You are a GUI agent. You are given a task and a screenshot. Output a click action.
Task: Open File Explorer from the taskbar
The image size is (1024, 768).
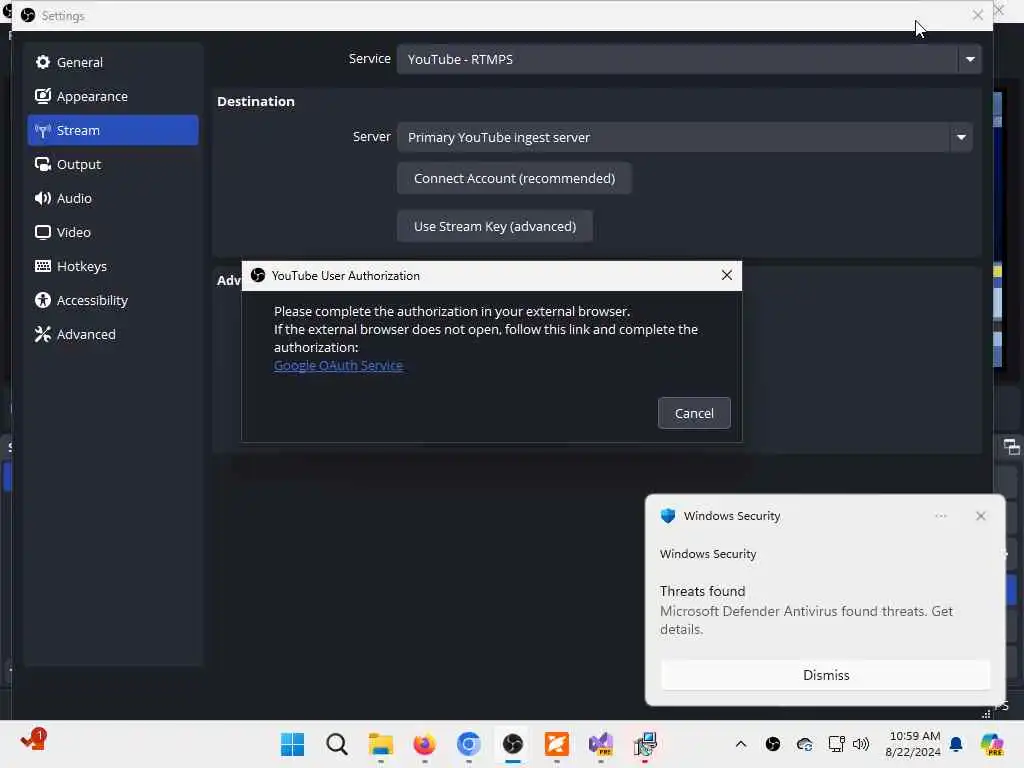[x=380, y=744]
